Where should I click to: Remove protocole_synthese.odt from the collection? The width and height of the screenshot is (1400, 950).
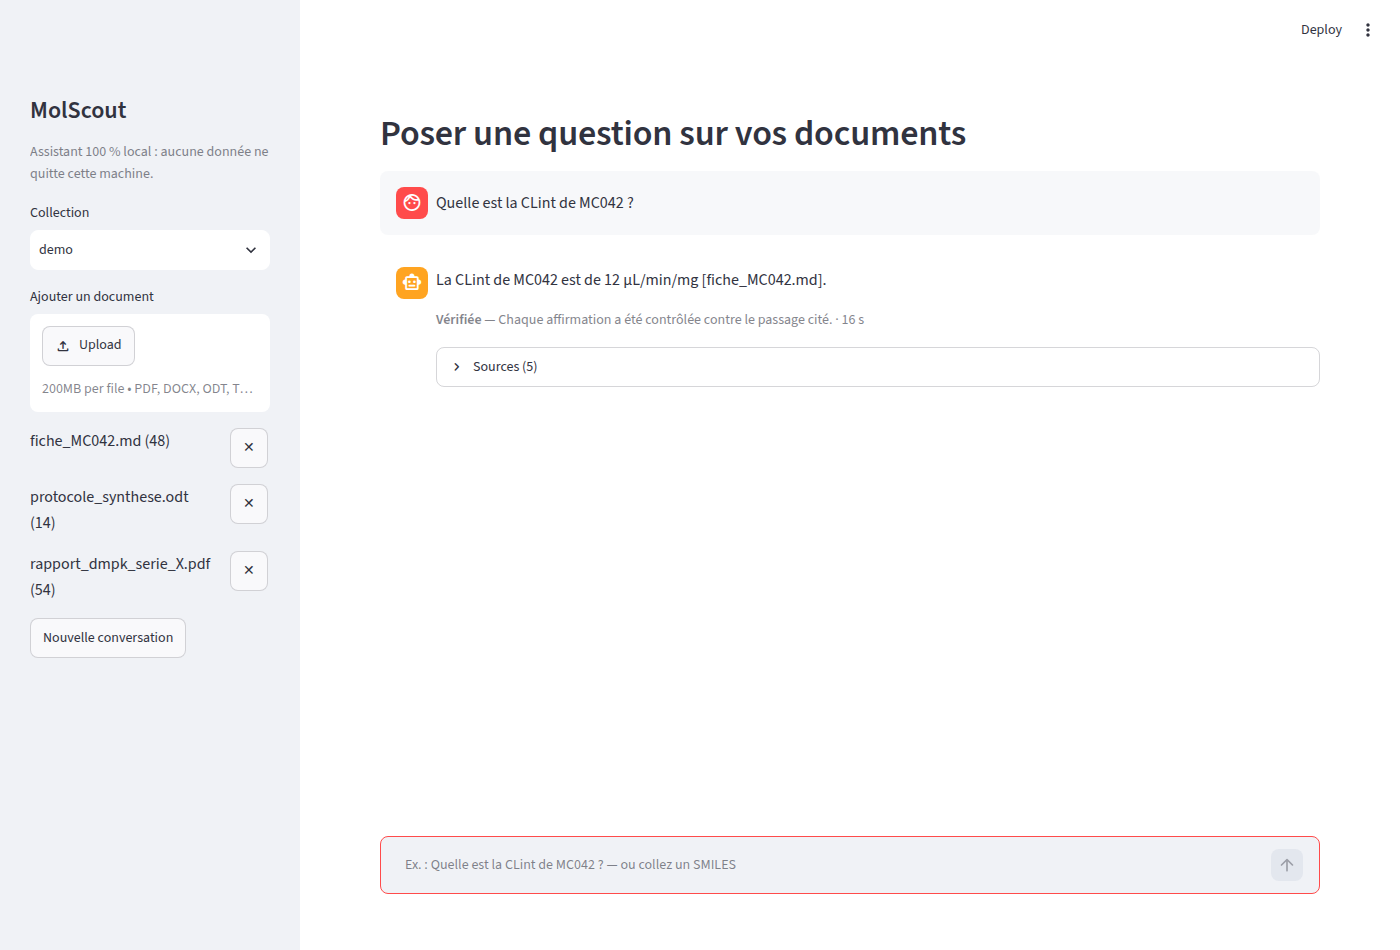249,504
